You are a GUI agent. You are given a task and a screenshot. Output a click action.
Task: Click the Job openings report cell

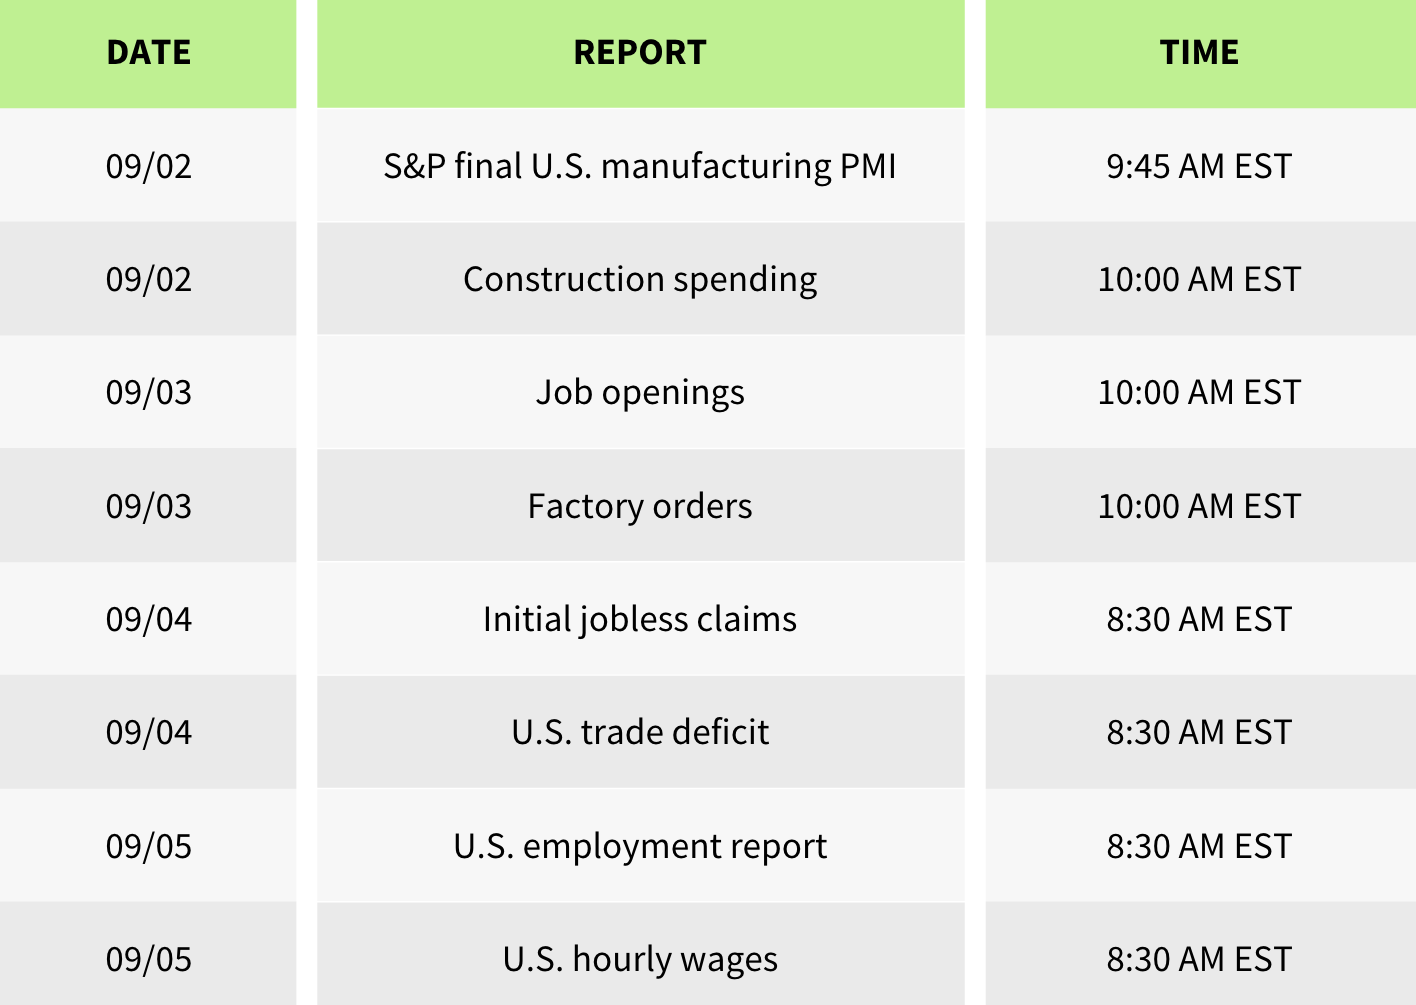pos(640,392)
